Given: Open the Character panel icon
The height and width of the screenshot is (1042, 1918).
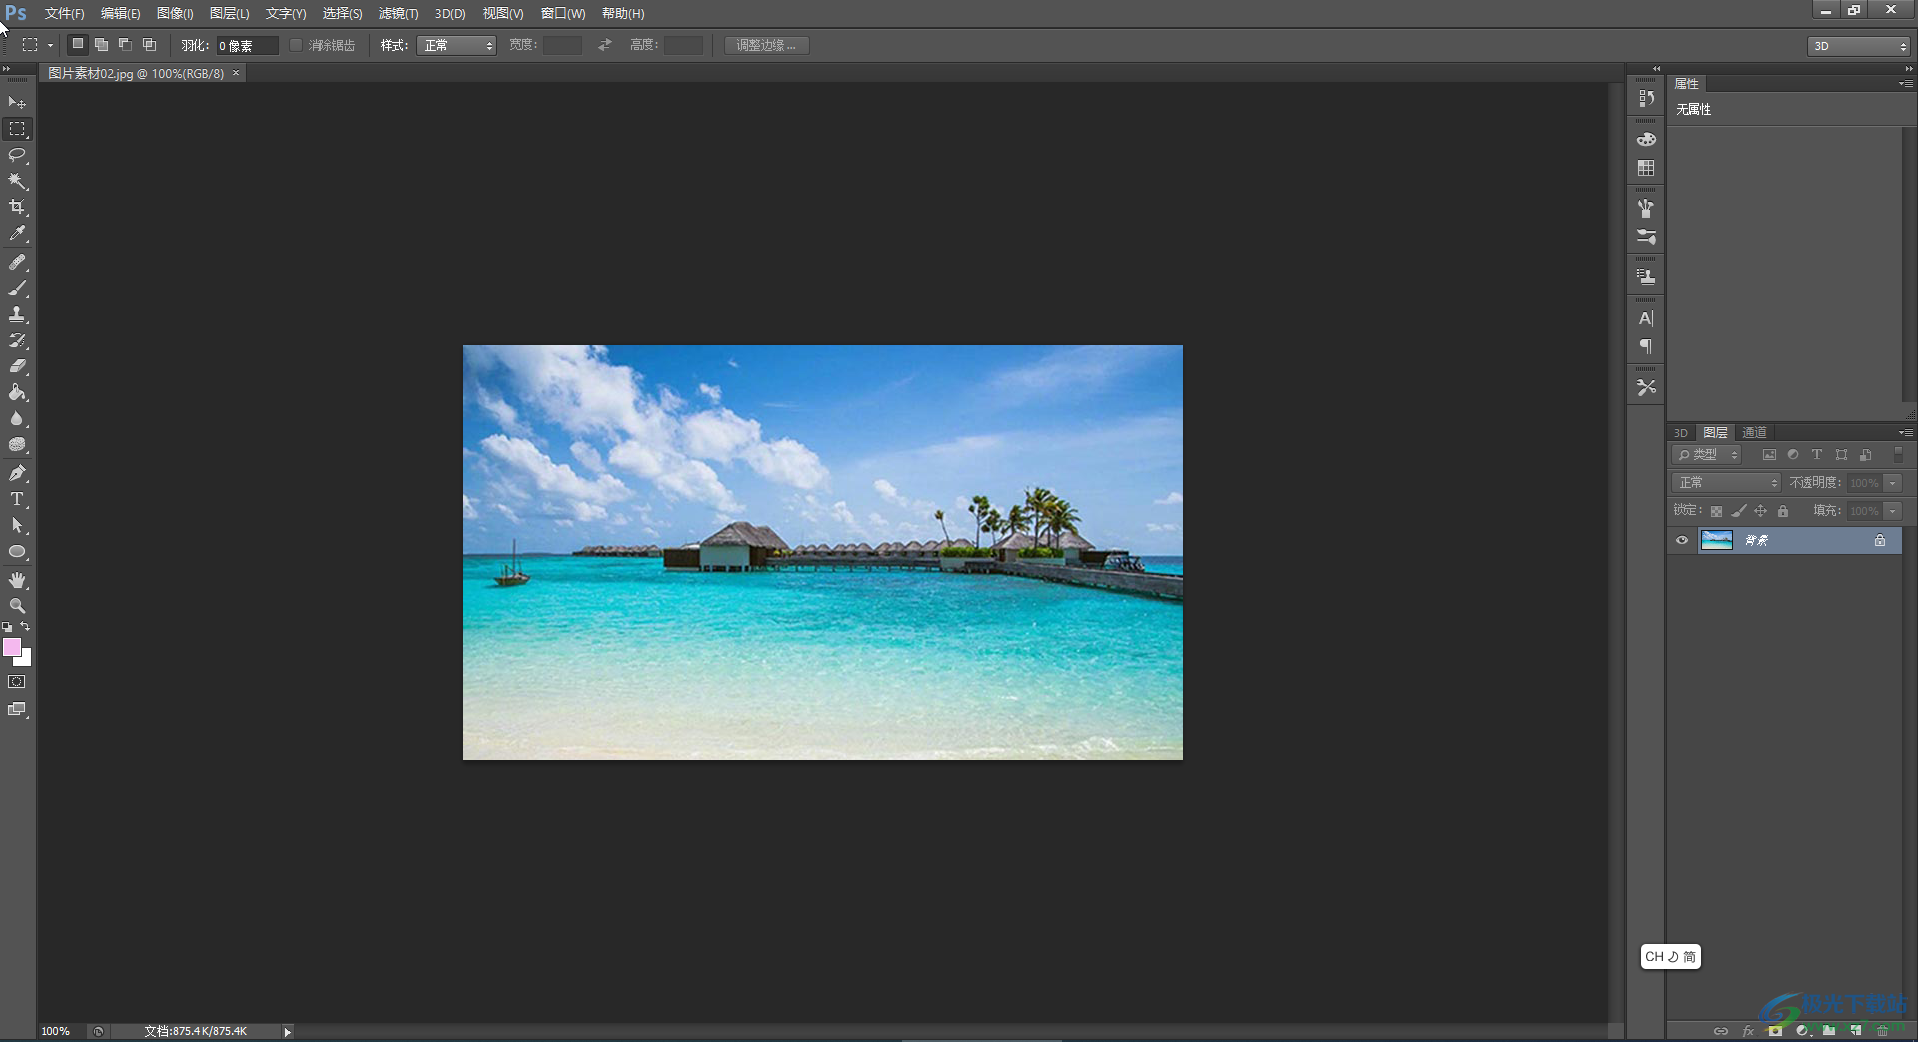Looking at the screenshot, I should [x=1646, y=318].
